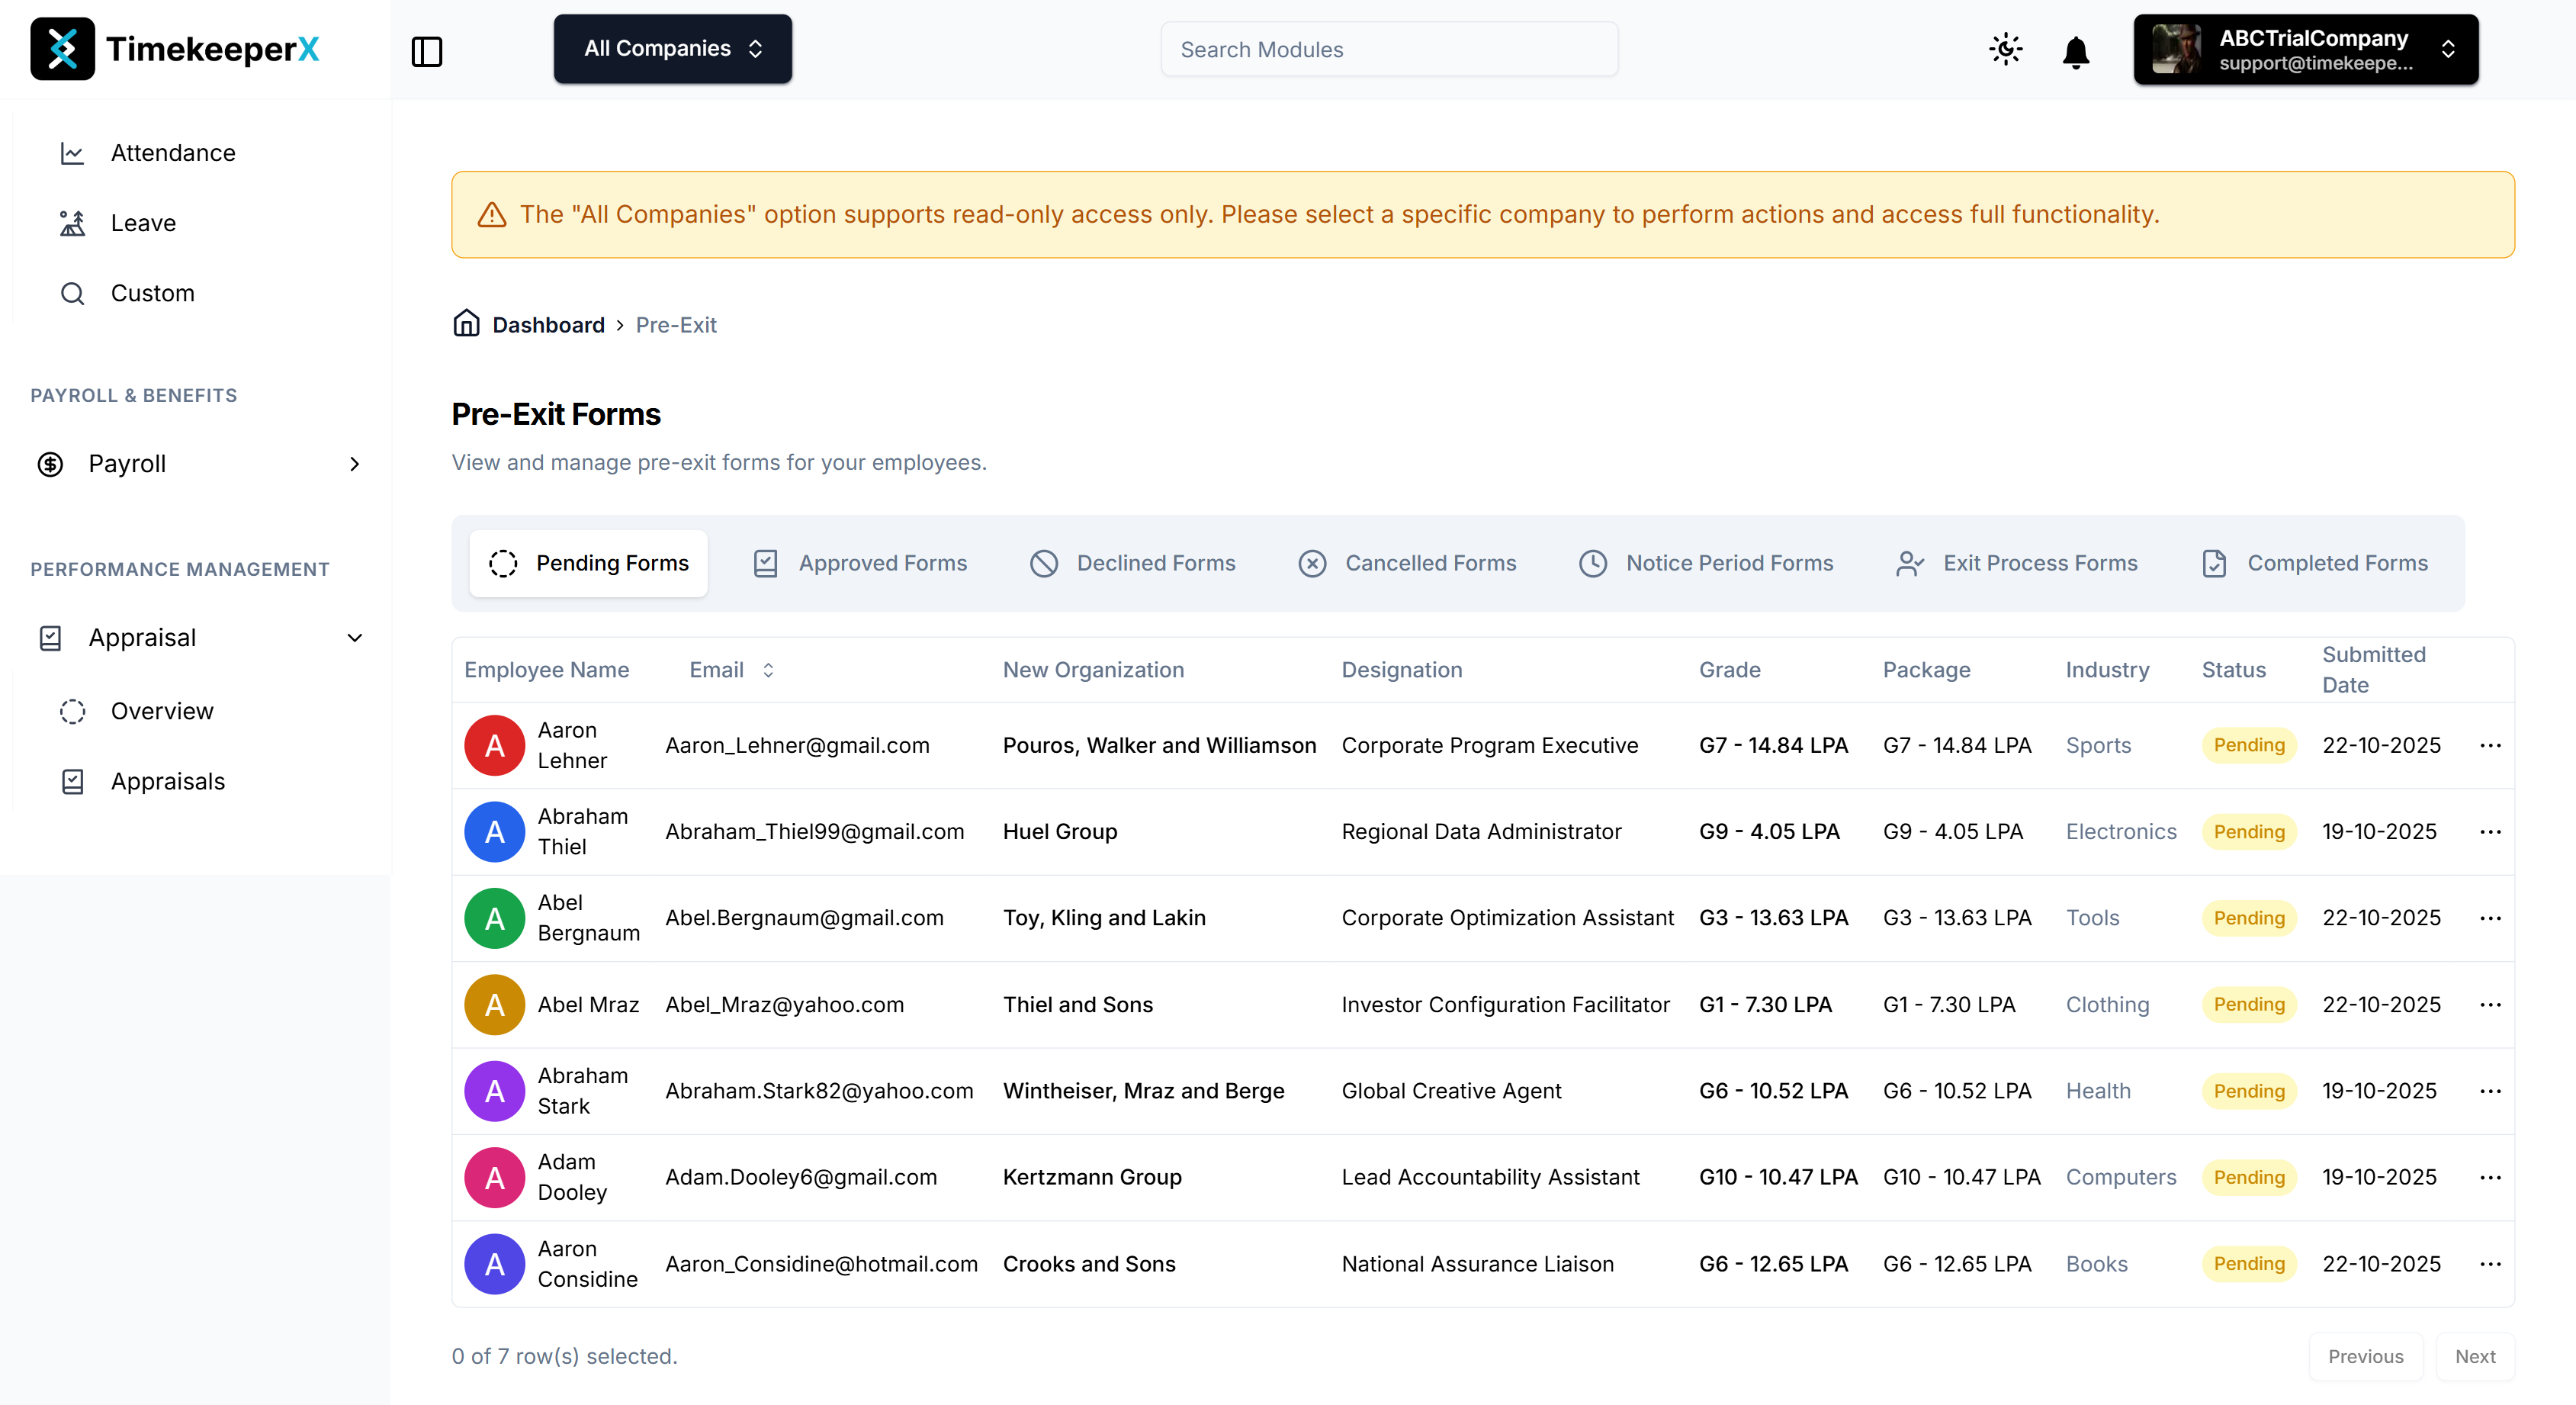Click the Dashboard home icon in breadcrumb

(466, 323)
